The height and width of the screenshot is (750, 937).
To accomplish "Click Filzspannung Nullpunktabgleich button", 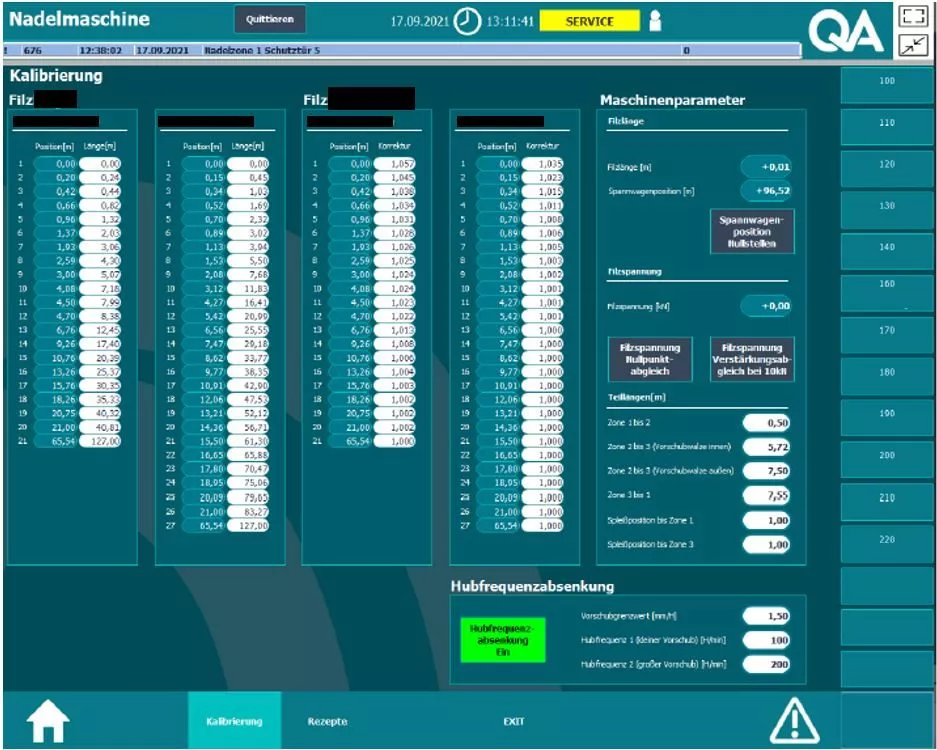I will tap(650, 359).
